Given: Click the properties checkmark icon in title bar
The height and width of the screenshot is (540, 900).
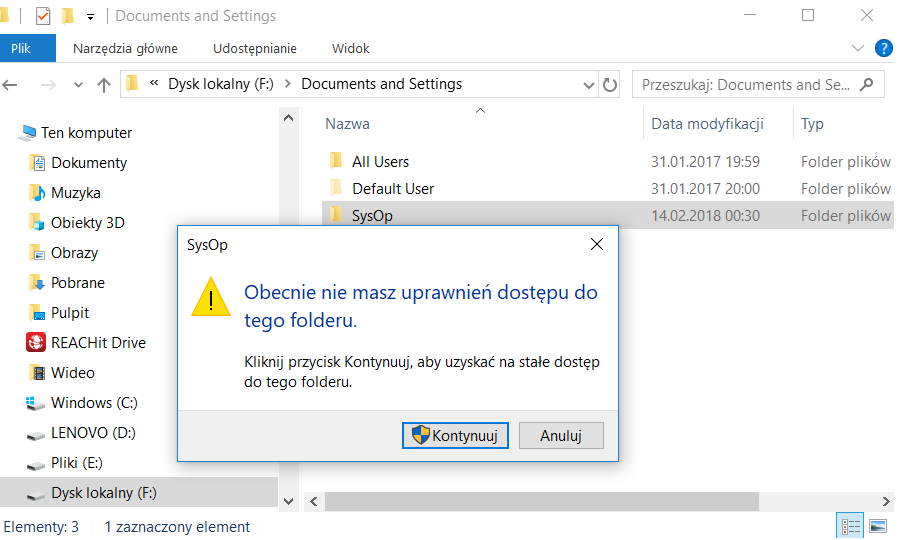Looking at the screenshot, I should [x=43, y=16].
